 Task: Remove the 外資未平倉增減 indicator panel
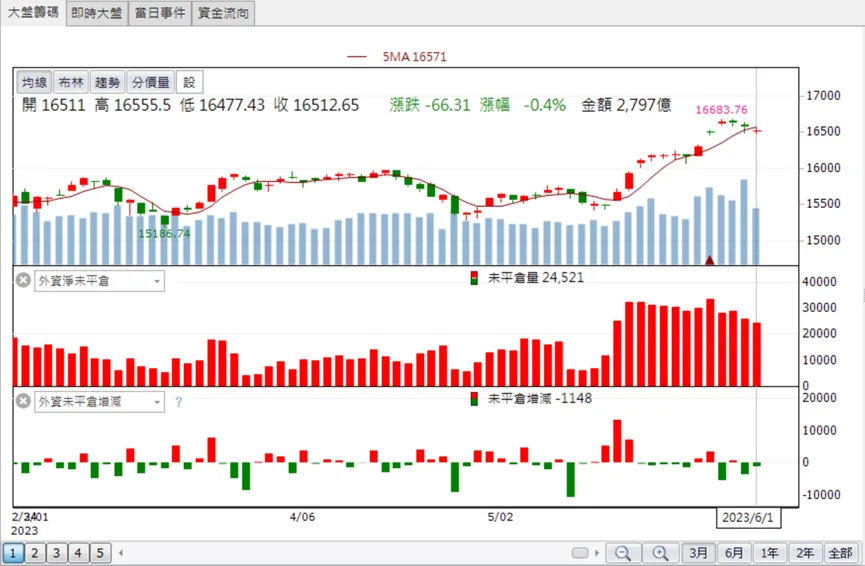23,401
